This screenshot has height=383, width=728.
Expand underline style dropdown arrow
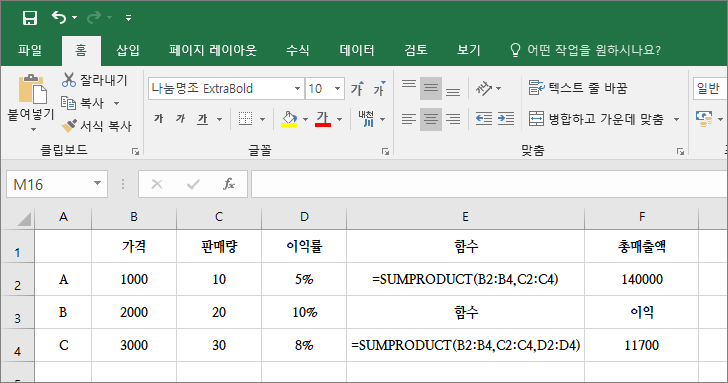[219, 120]
